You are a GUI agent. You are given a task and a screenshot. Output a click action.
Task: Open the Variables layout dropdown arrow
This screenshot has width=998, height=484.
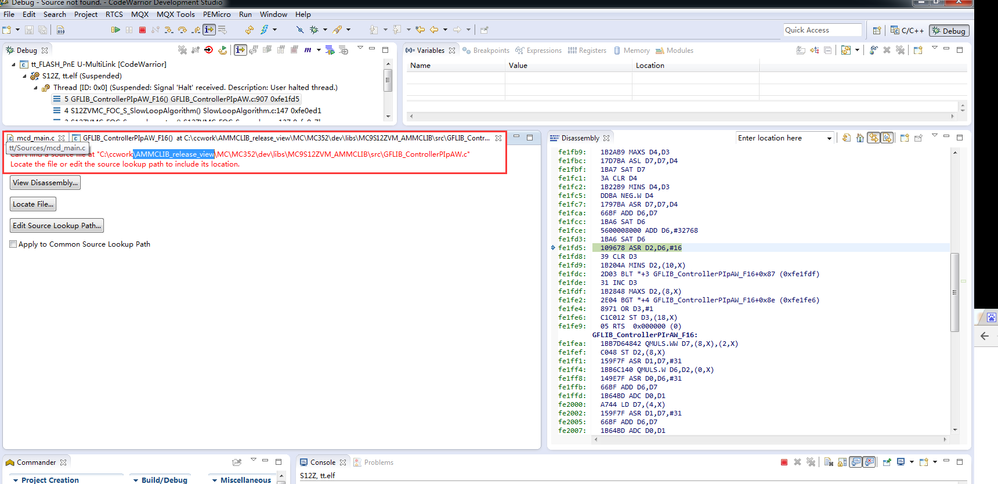click(857, 50)
